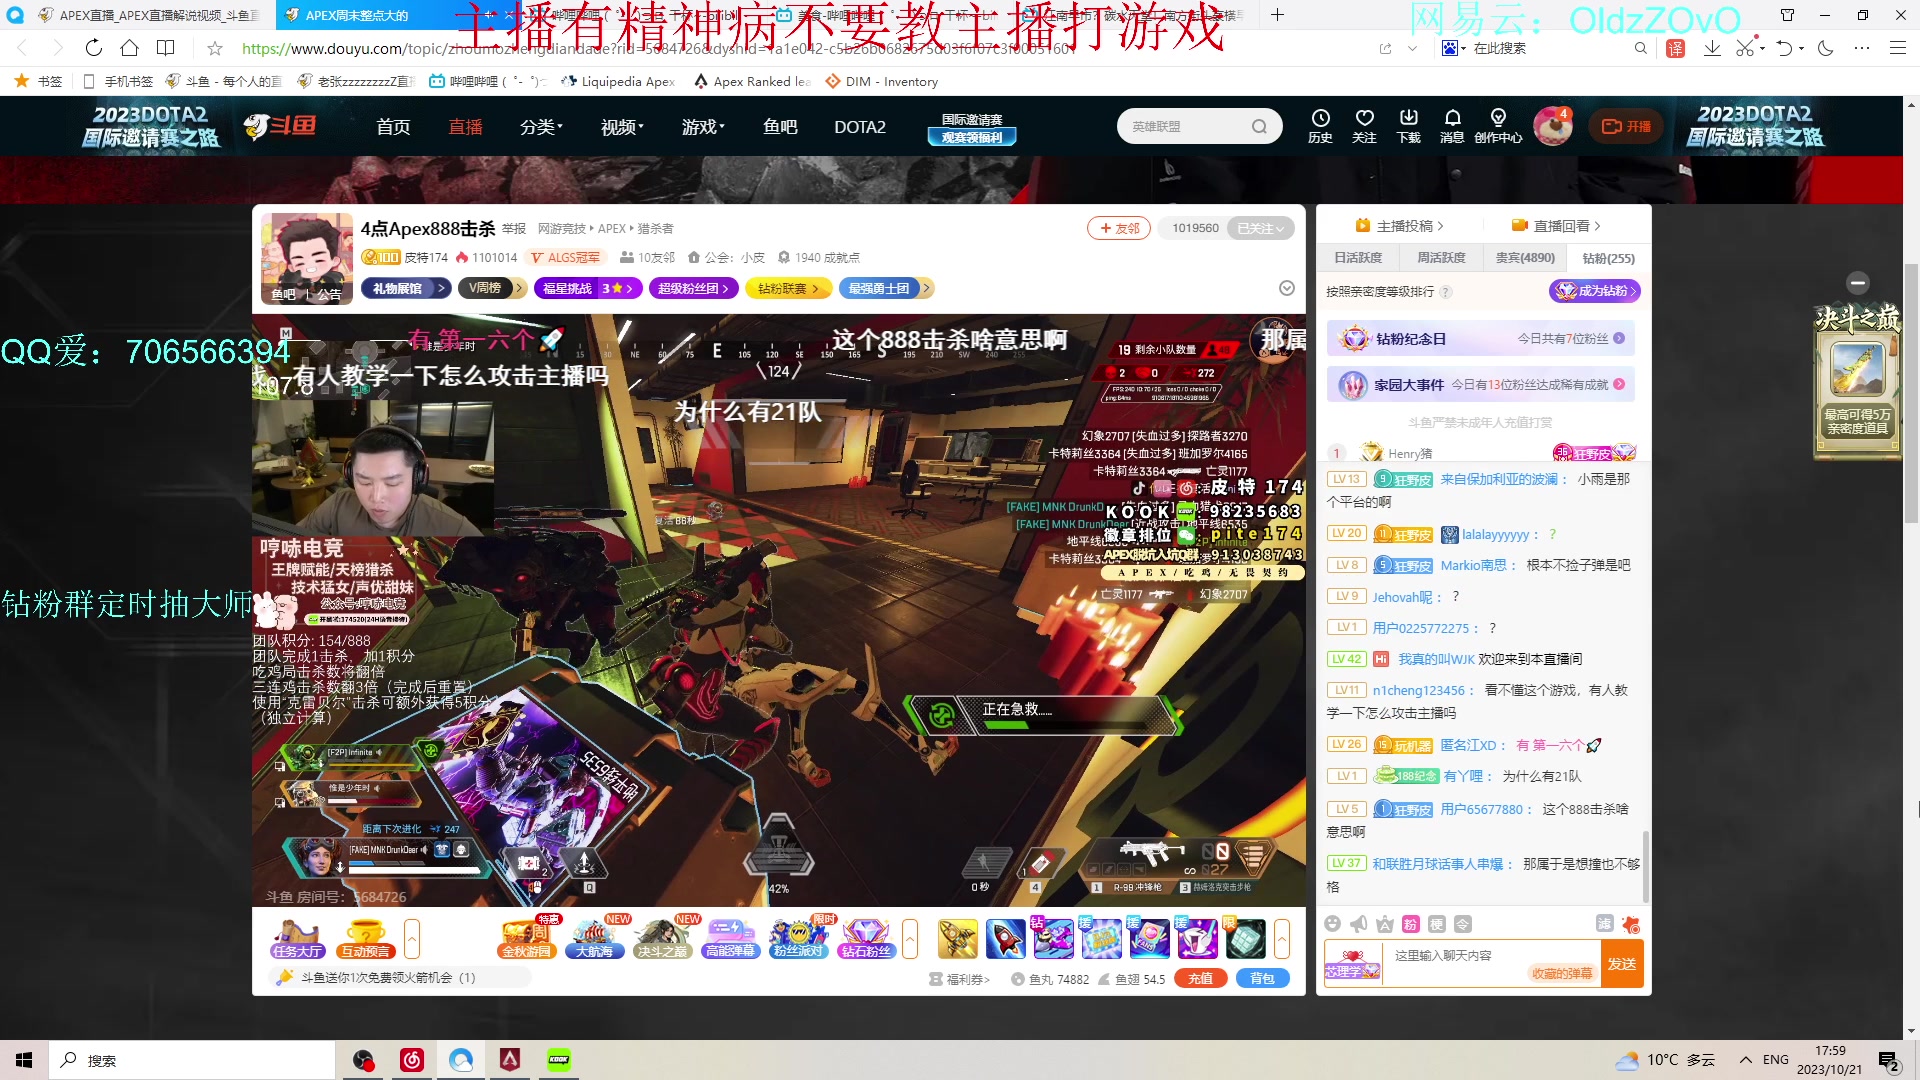
Task: Open 任务大厅 task hall icon
Action: click(x=297, y=939)
